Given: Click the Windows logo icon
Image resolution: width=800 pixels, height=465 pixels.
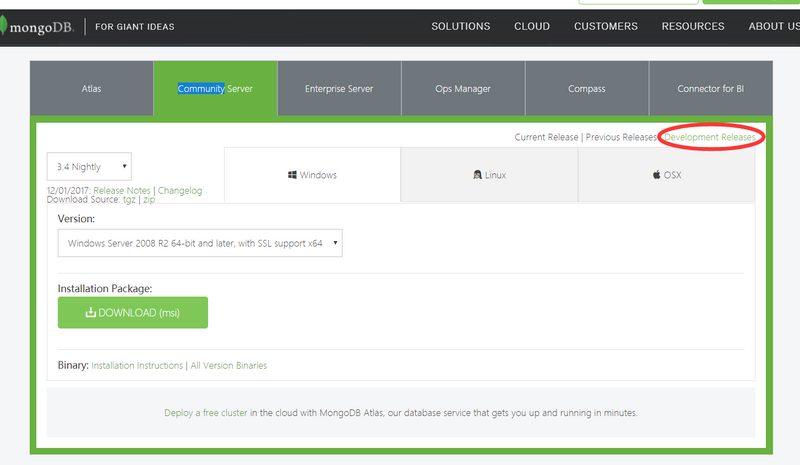Looking at the screenshot, I should [x=292, y=175].
